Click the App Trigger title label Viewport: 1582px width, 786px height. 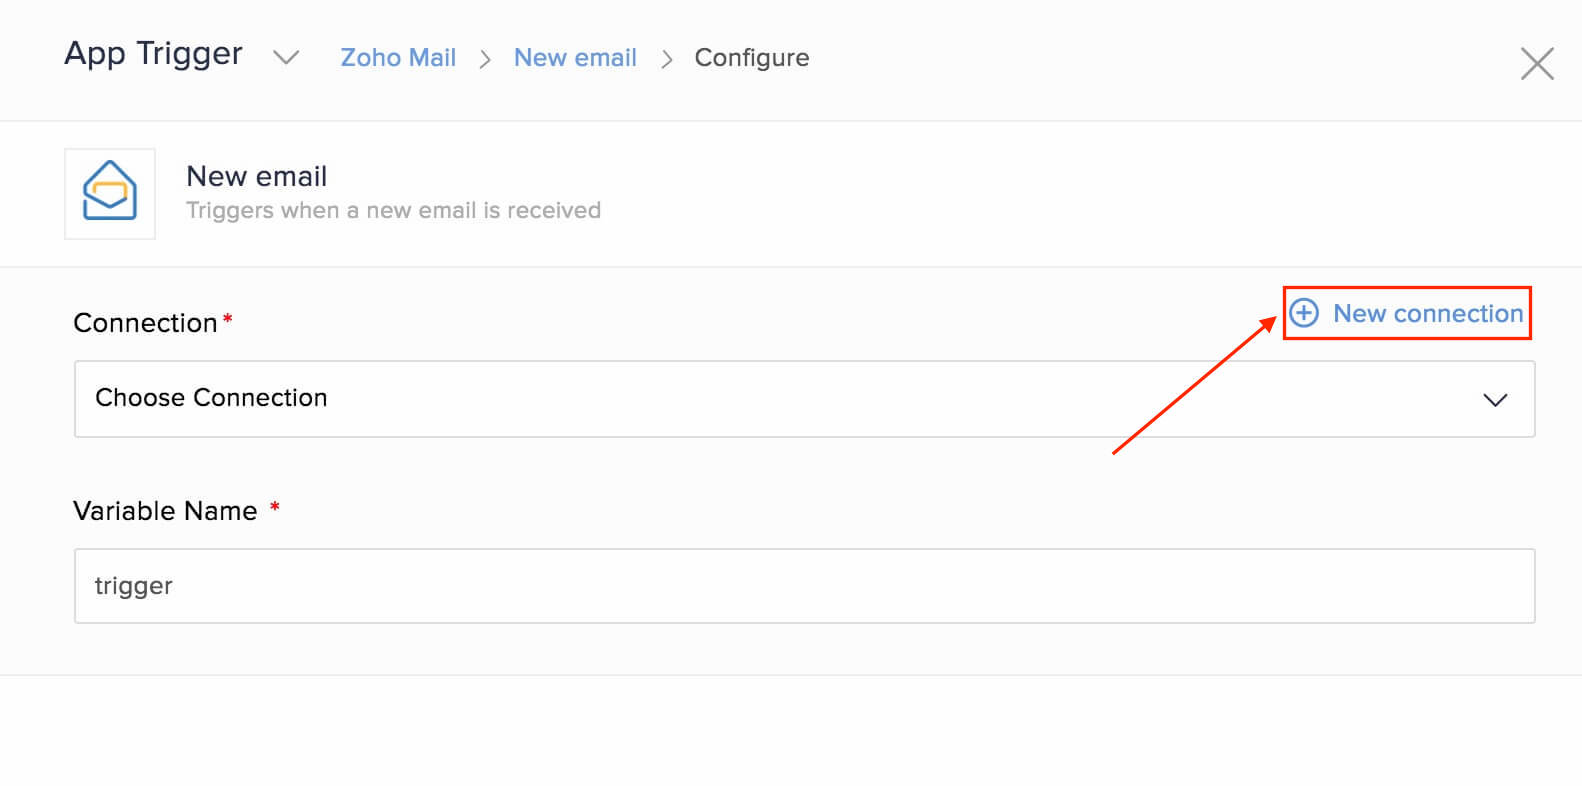(x=152, y=54)
